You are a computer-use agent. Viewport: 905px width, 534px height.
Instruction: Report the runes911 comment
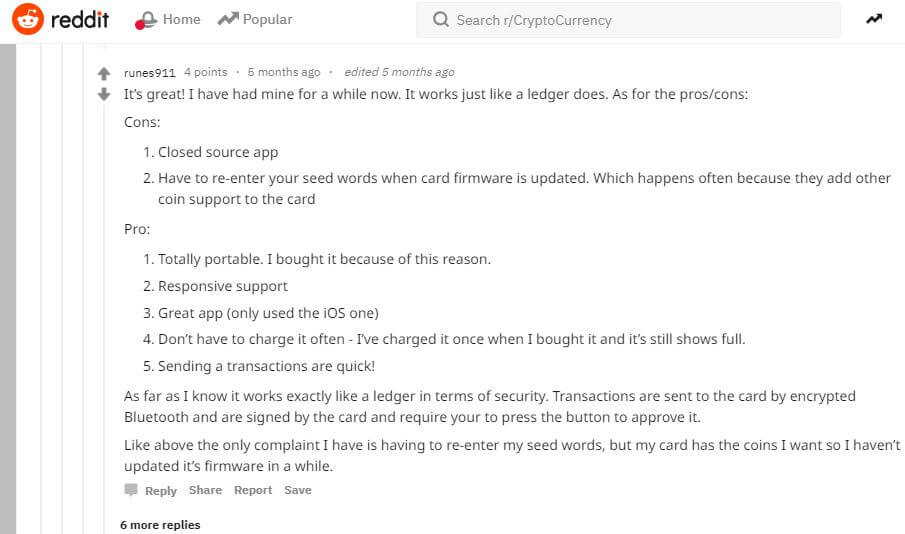(x=253, y=490)
